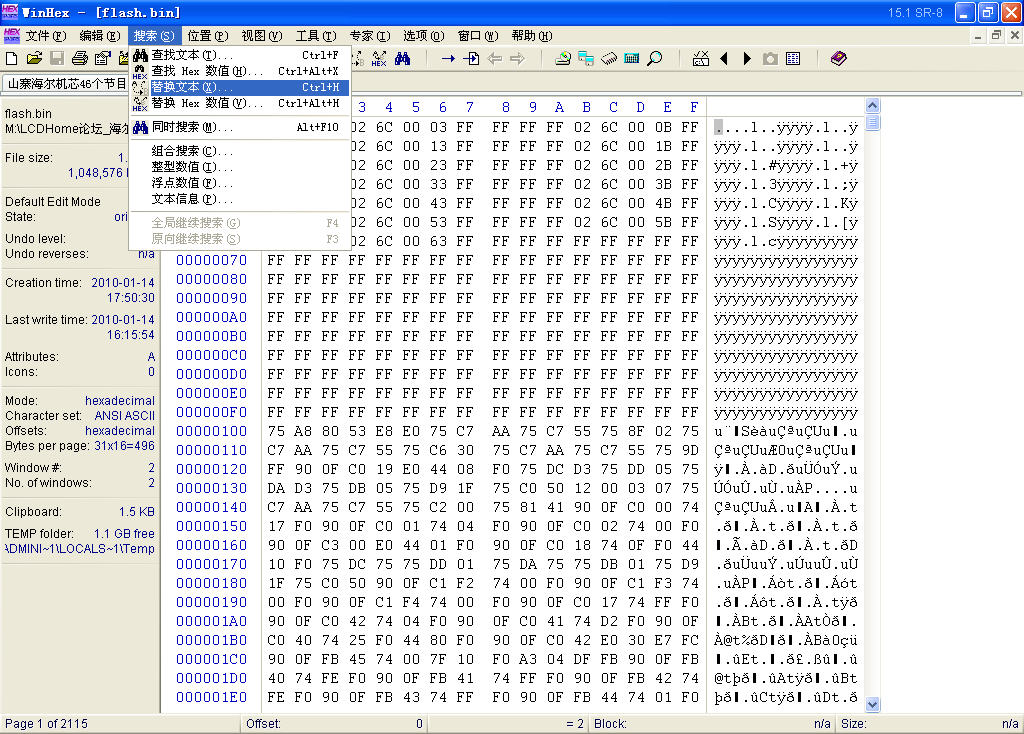Click the Size status bar entry
Screen dimensions: 1024x734
929,724
